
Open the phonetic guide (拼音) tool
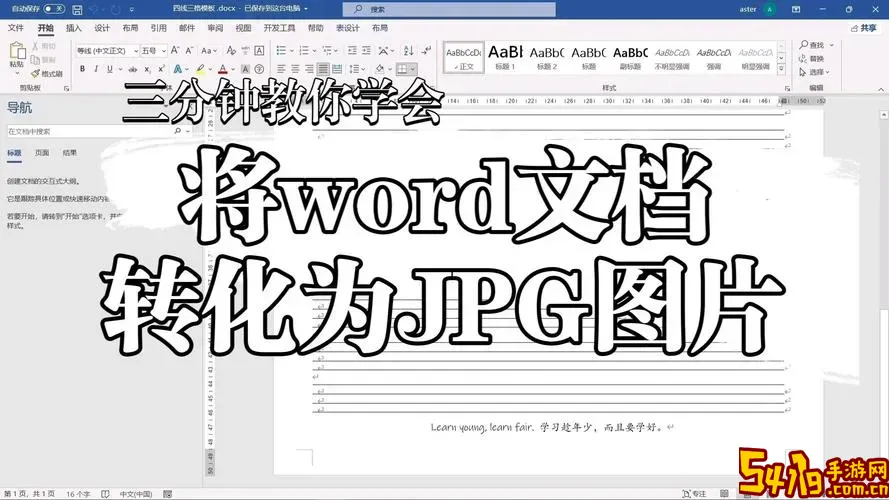coord(245,50)
